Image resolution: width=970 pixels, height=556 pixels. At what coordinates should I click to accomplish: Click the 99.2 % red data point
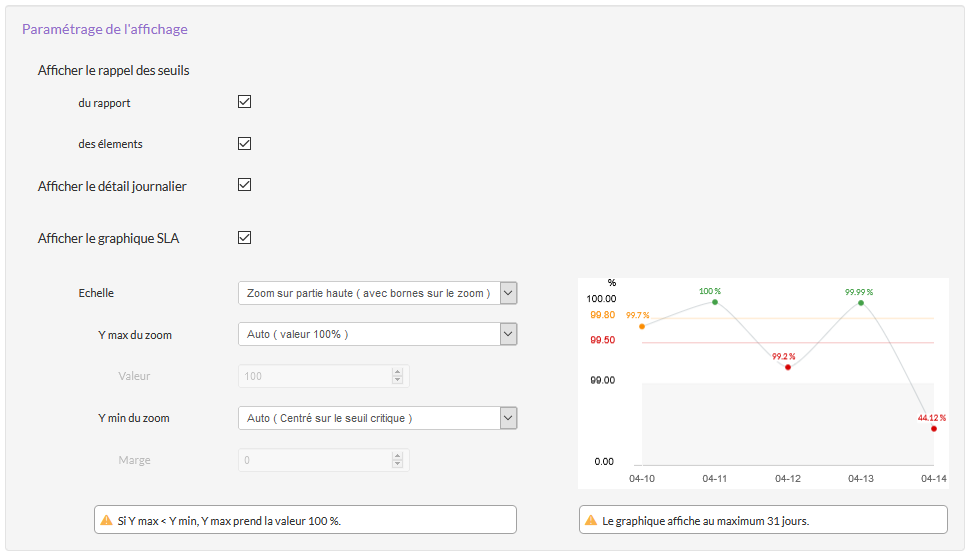pos(788,367)
